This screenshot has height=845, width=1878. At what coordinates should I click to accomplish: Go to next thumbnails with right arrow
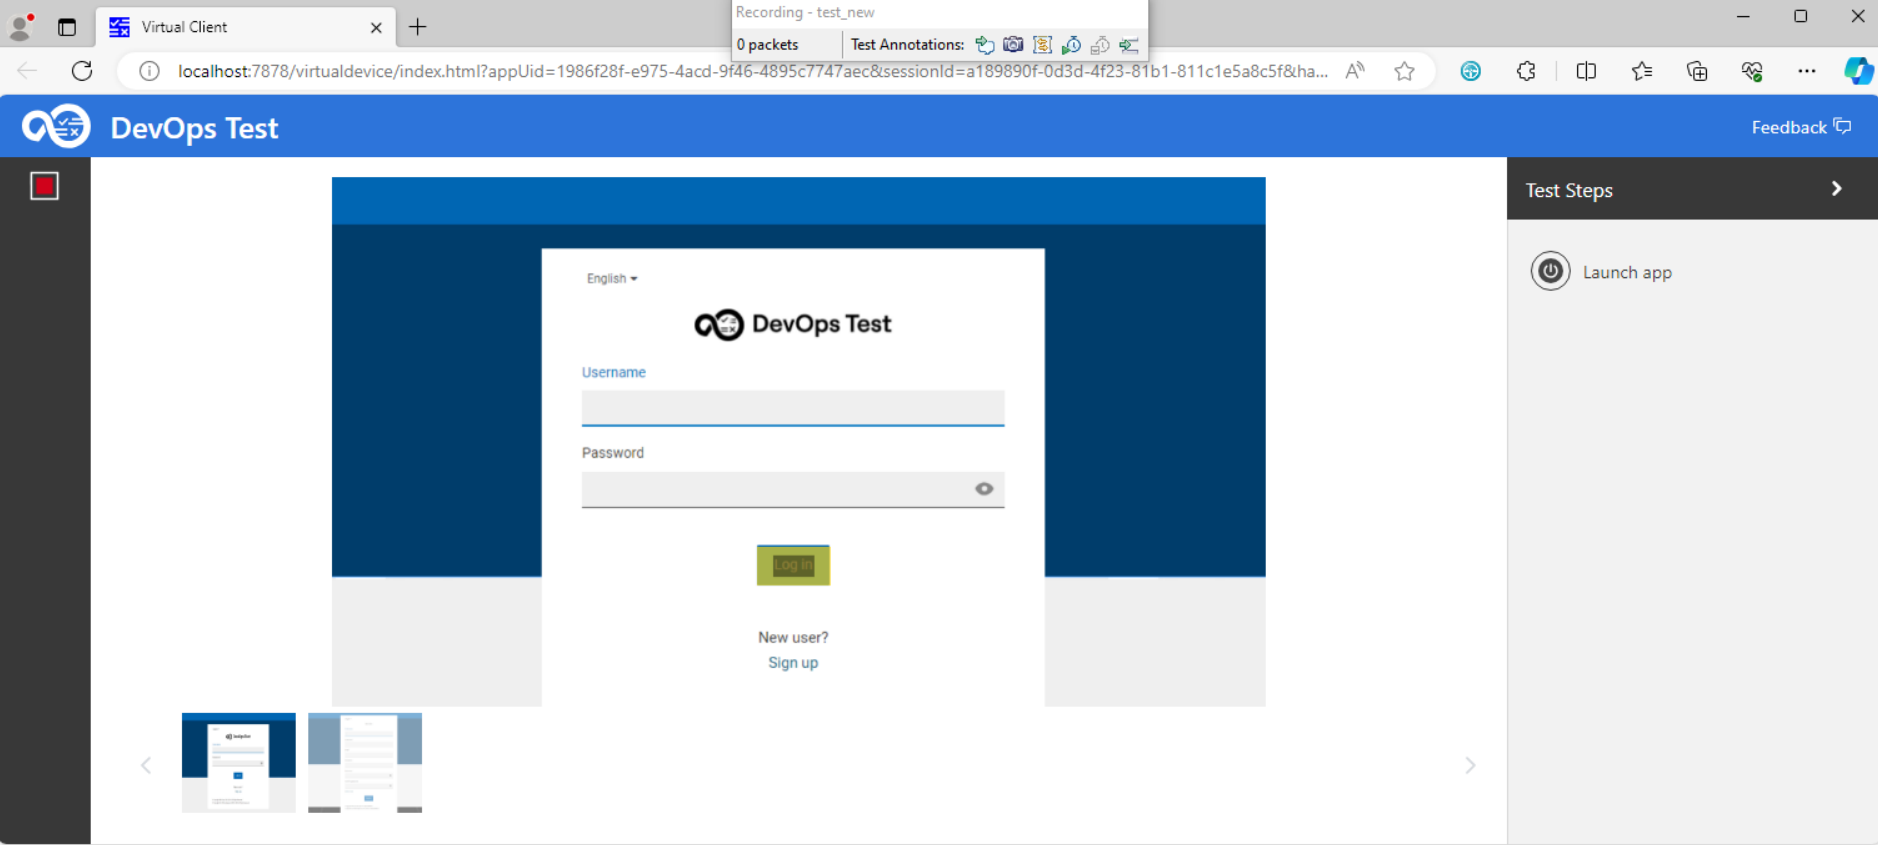(x=1470, y=765)
